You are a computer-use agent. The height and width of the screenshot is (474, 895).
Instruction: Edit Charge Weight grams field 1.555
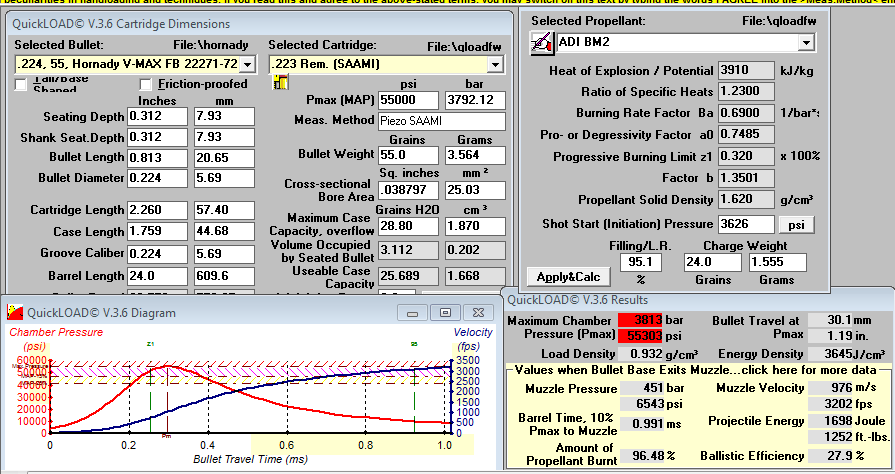click(777, 262)
